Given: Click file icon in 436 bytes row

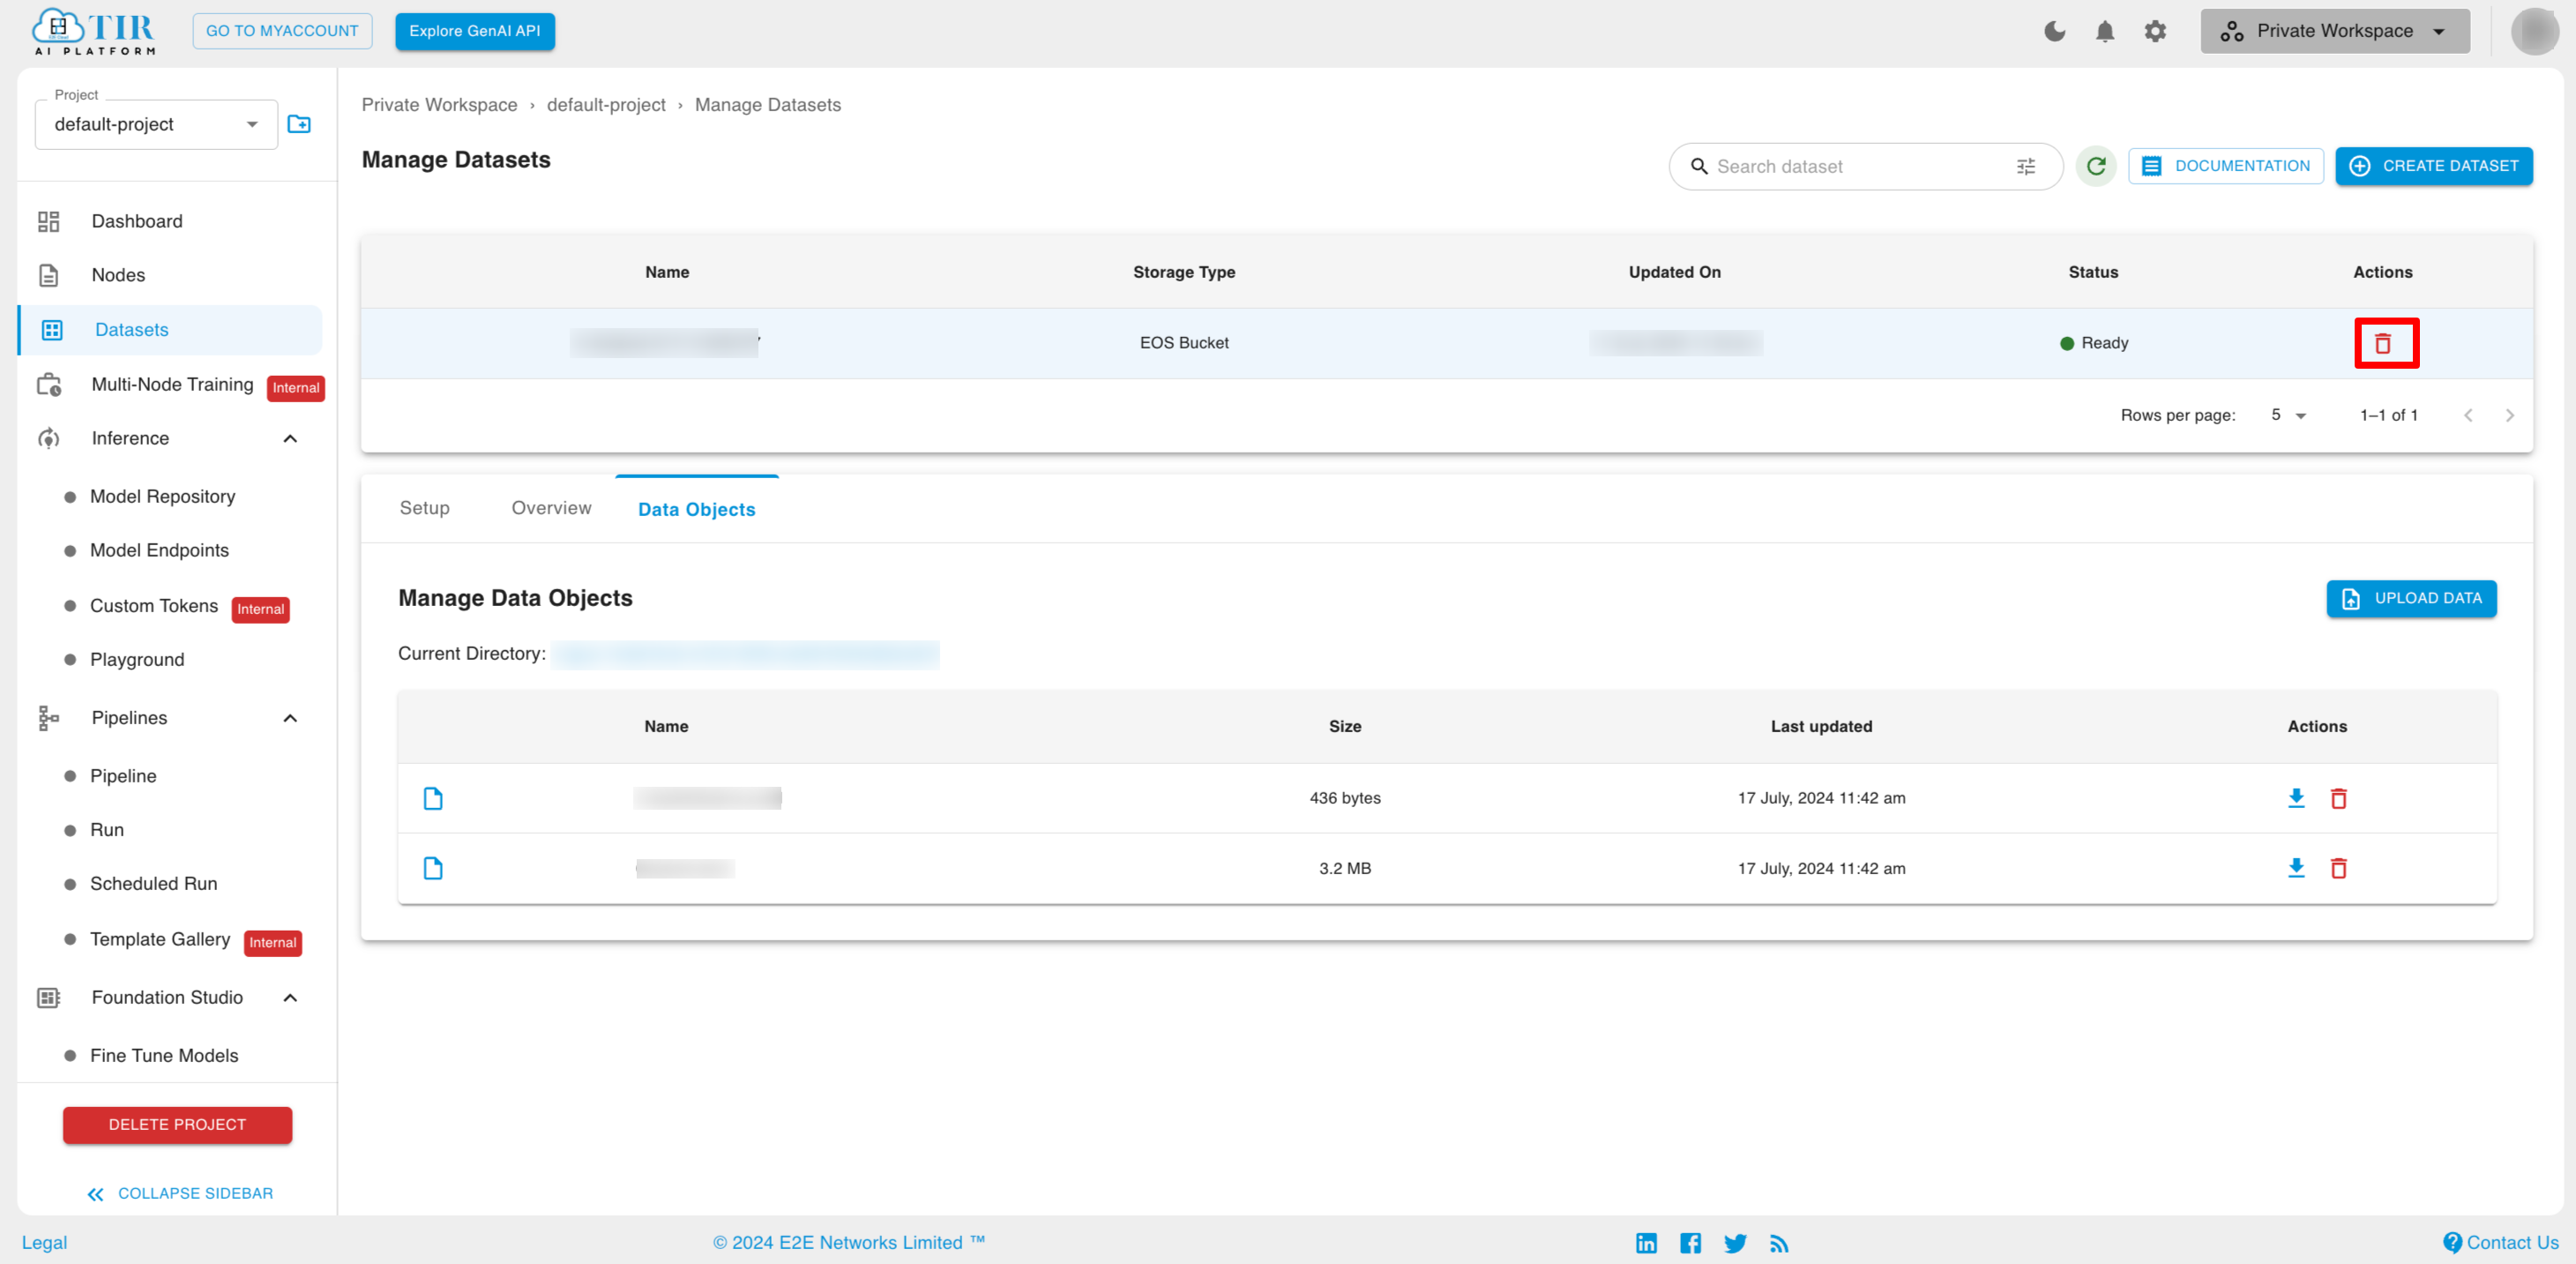Looking at the screenshot, I should tap(433, 798).
